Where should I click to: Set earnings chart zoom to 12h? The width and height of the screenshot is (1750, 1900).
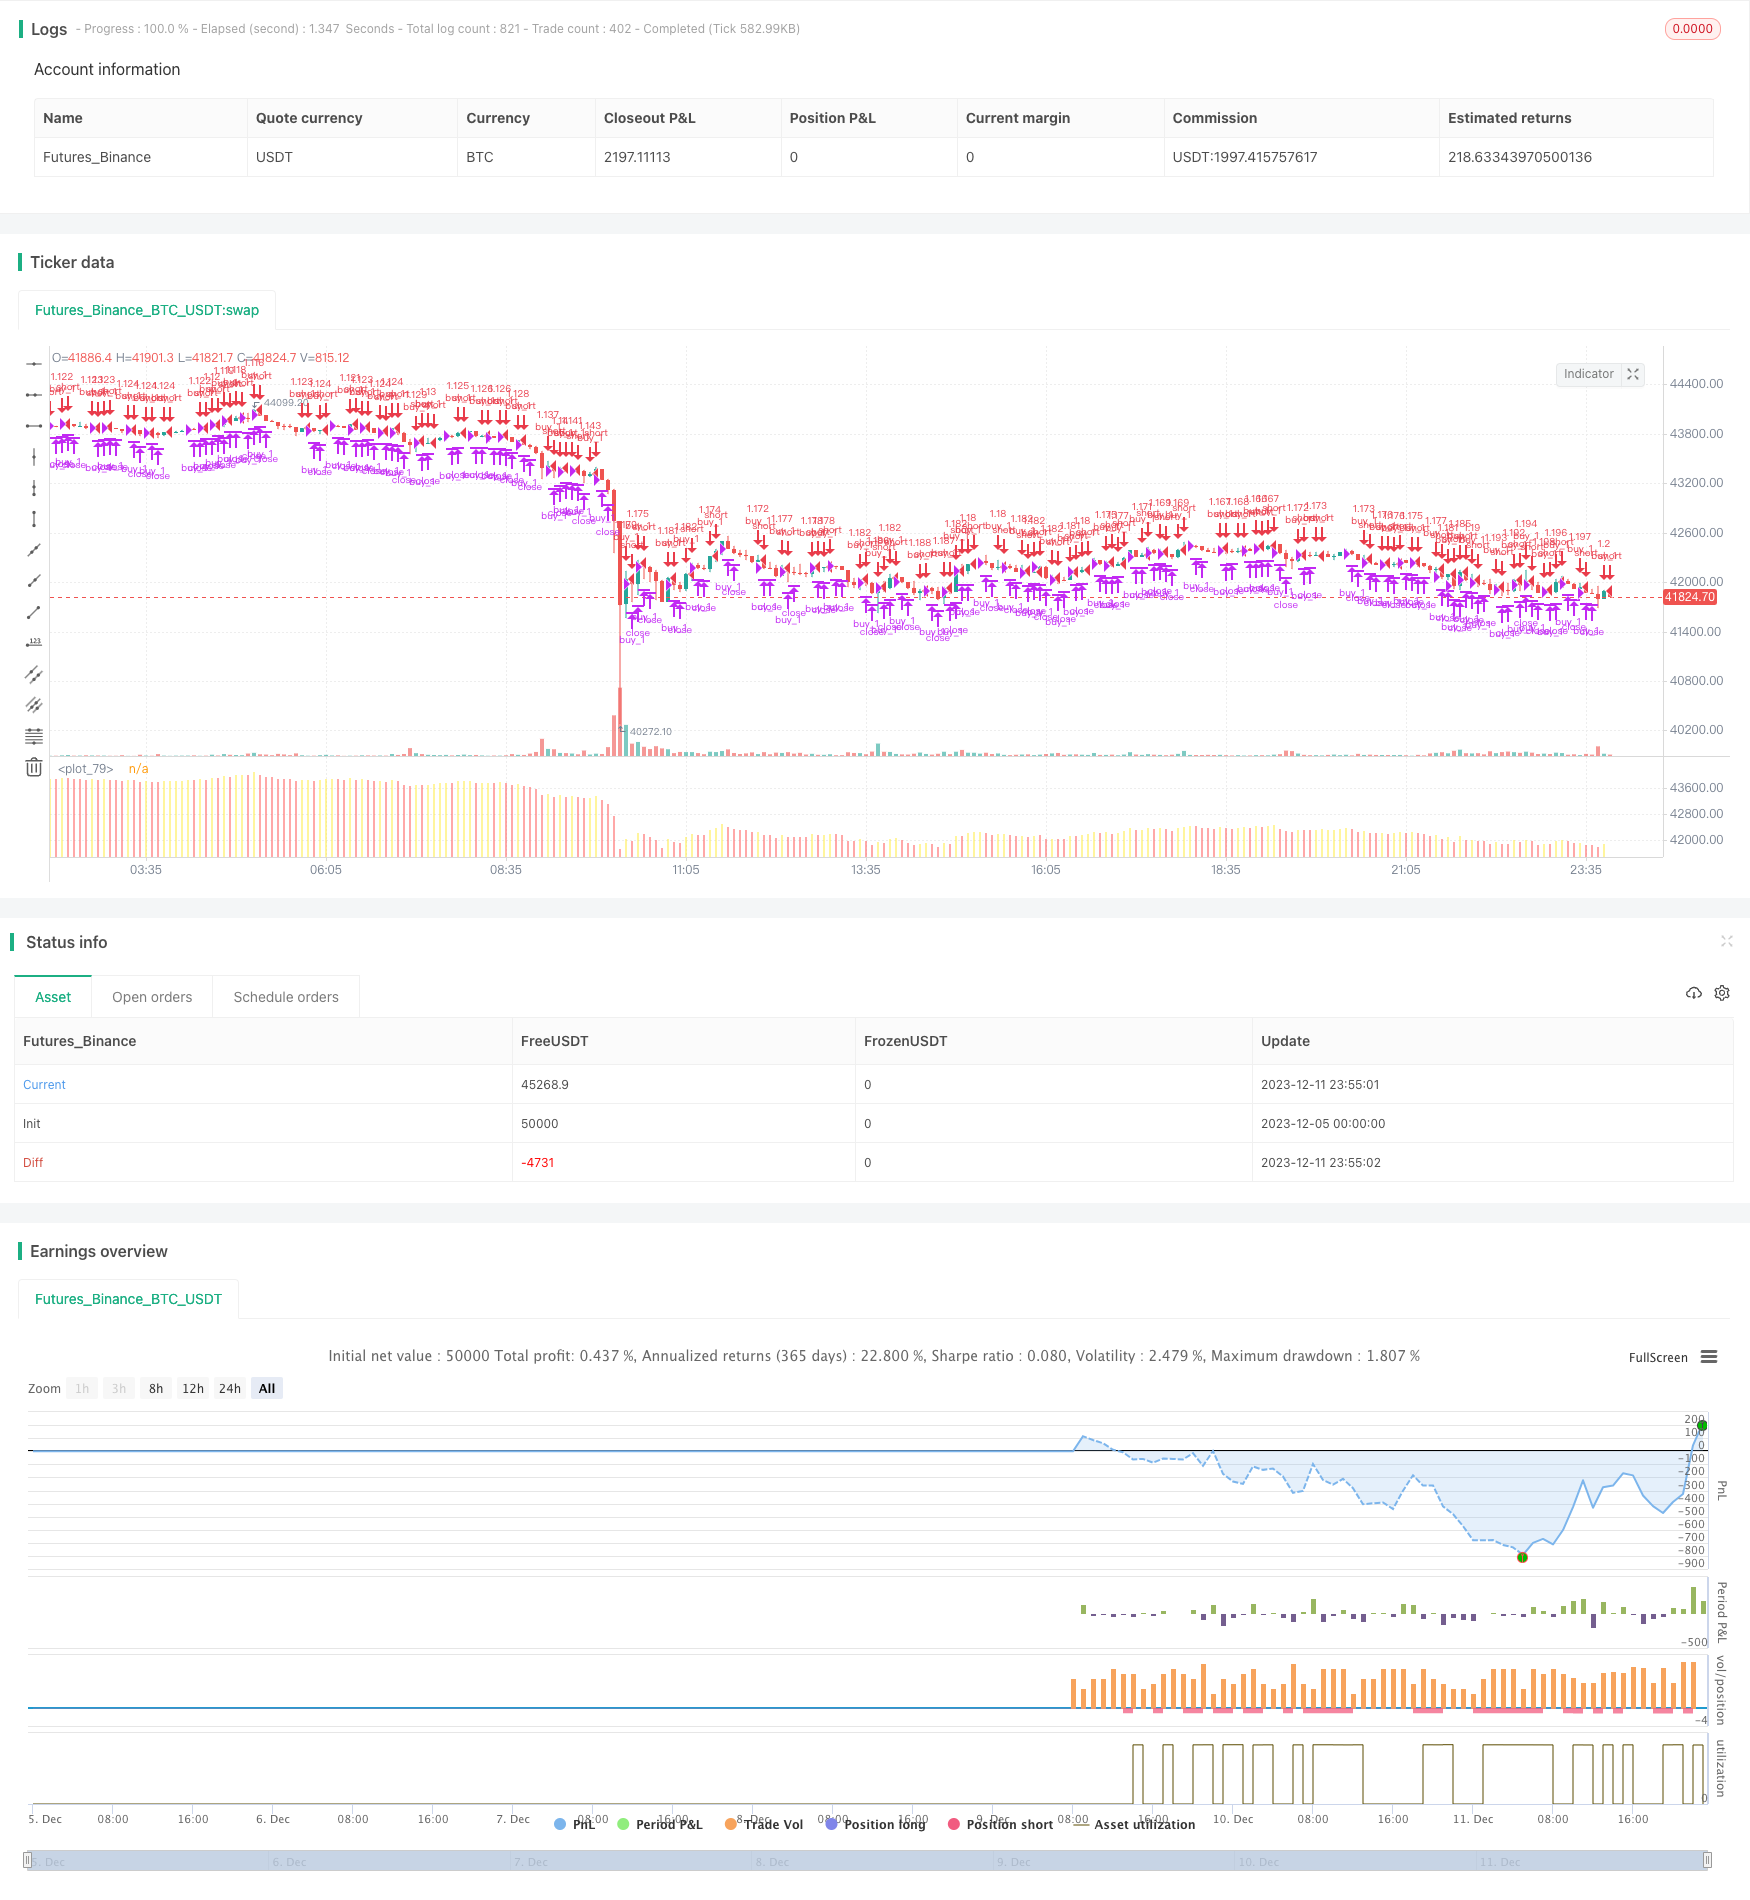tap(193, 1388)
